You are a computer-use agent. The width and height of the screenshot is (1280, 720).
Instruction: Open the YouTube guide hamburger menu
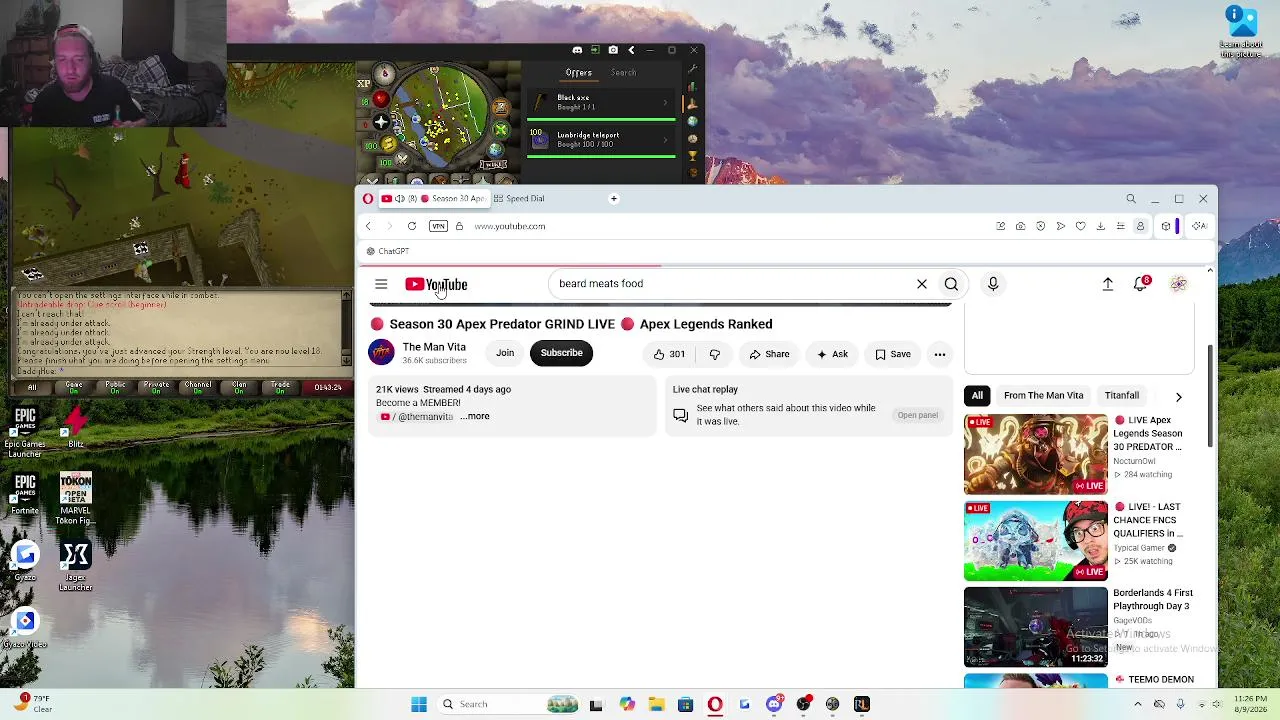(381, 284)
